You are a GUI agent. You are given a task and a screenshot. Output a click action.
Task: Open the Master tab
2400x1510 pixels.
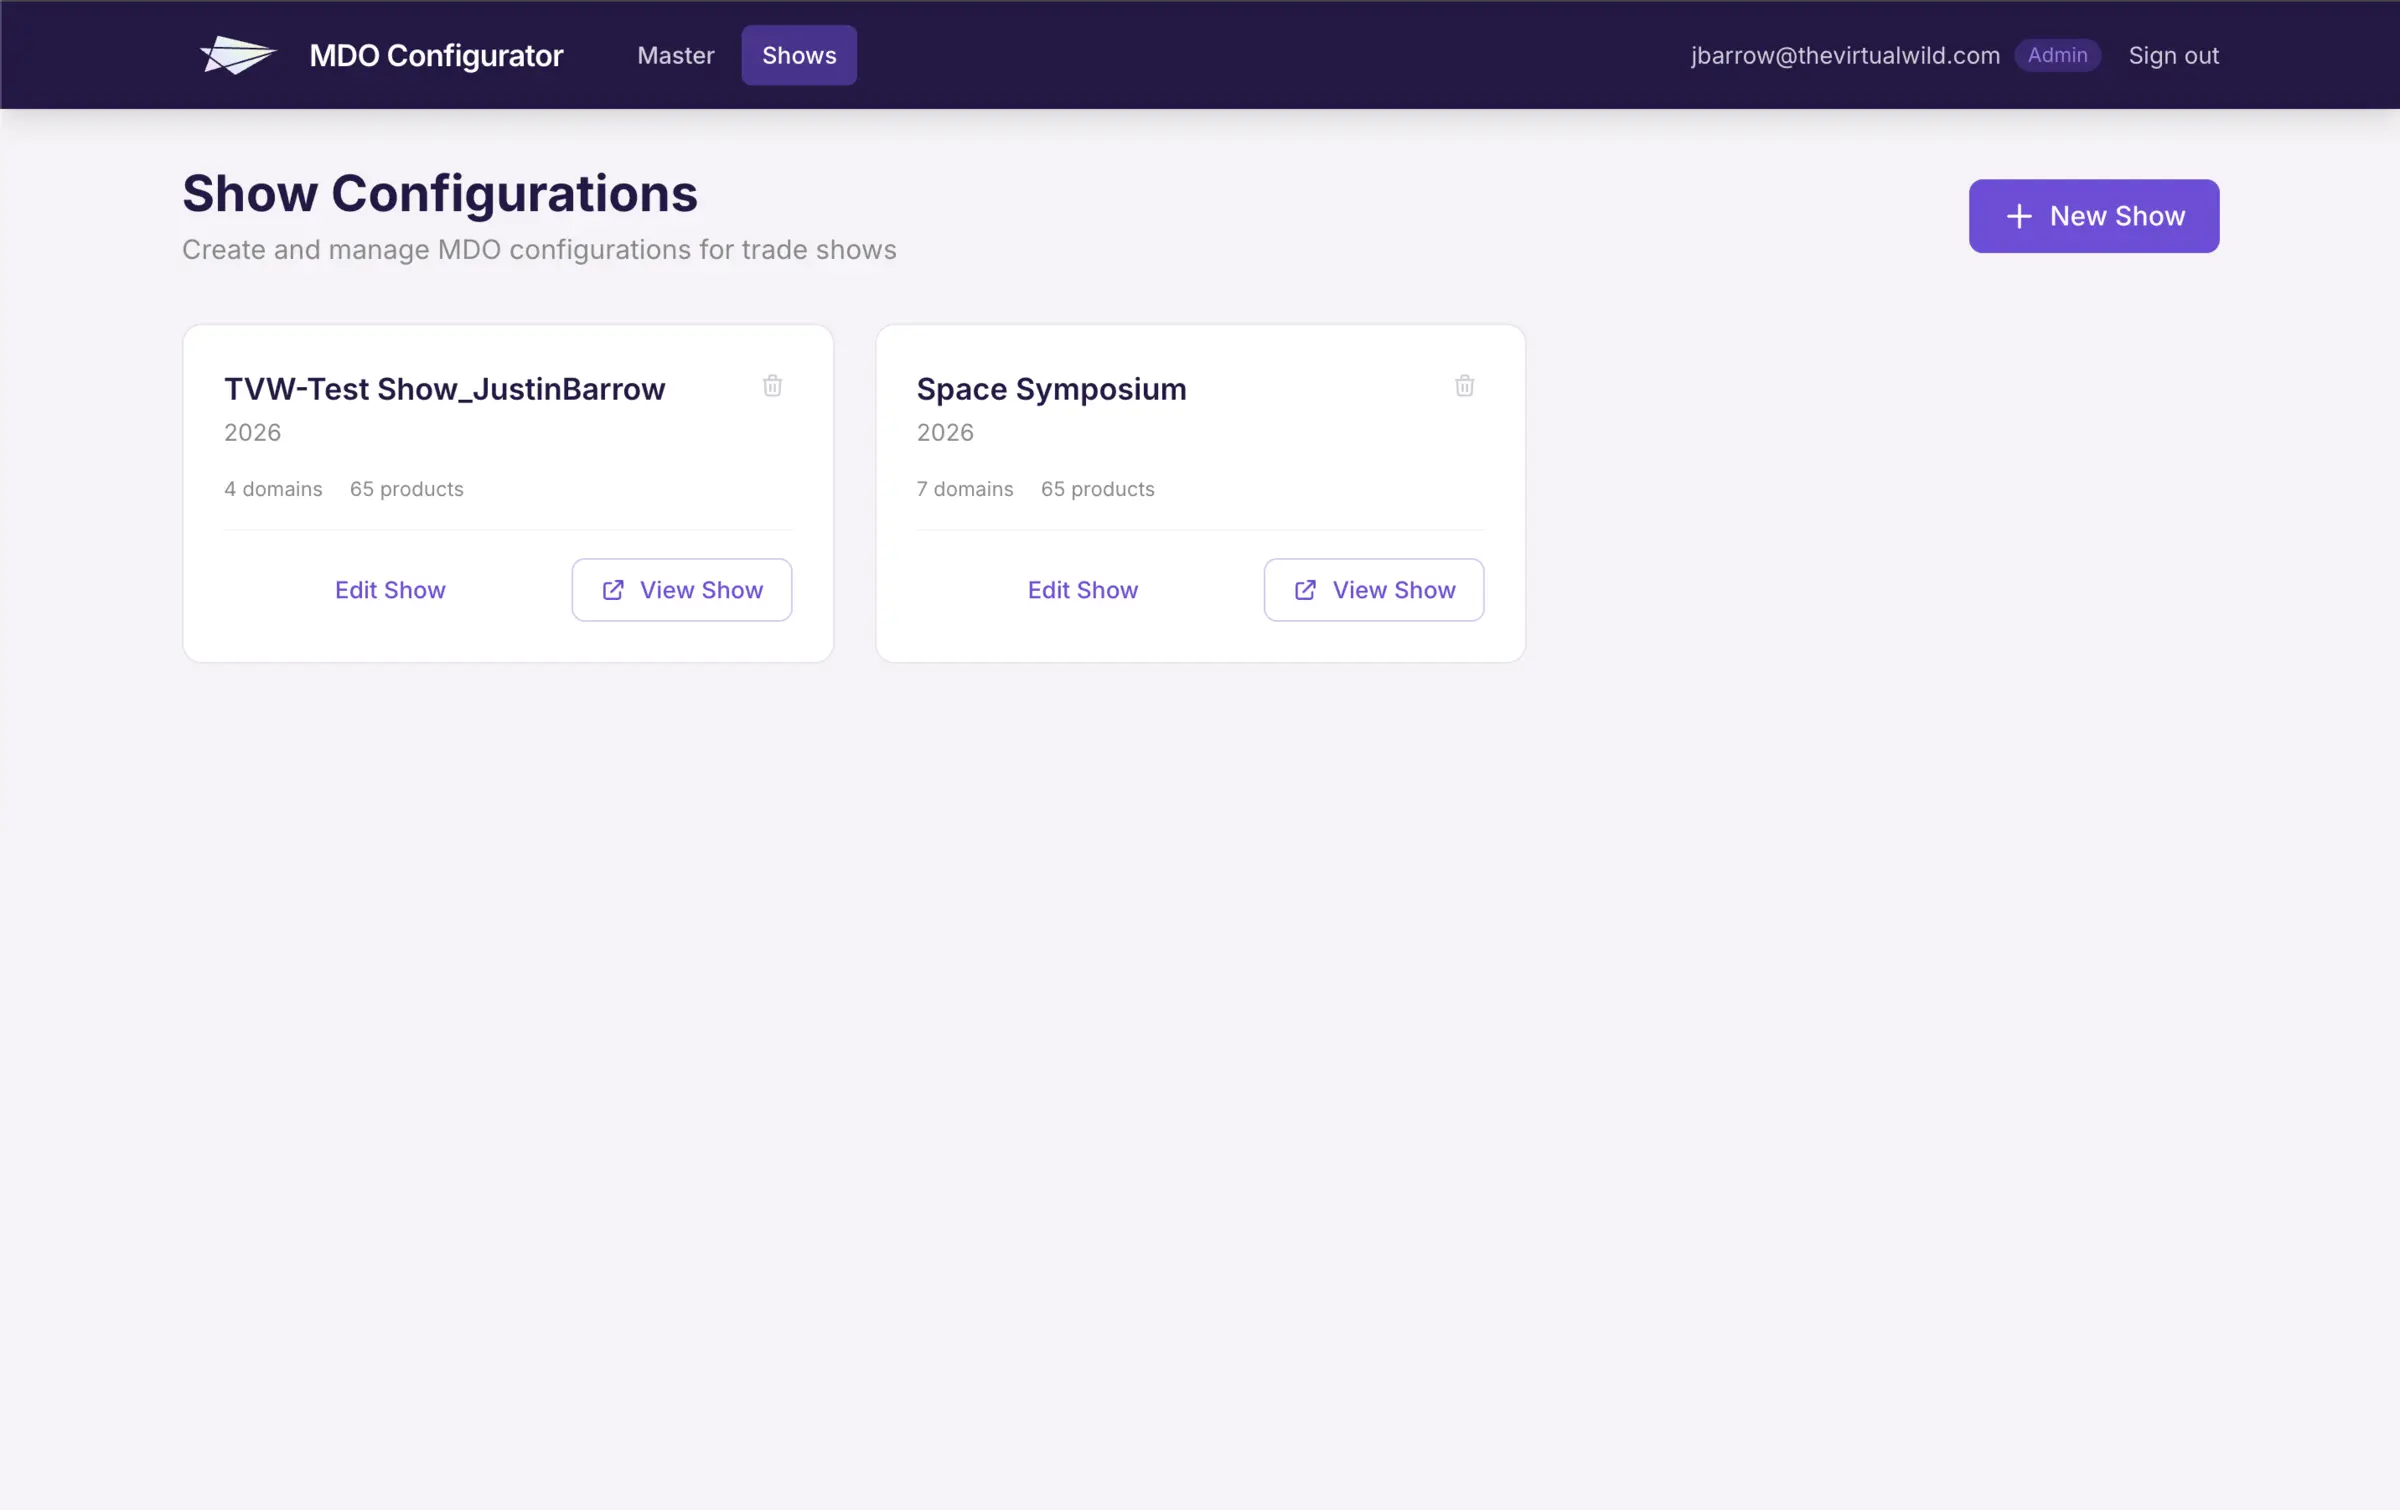pyautogui.click(x=676, y=55)
